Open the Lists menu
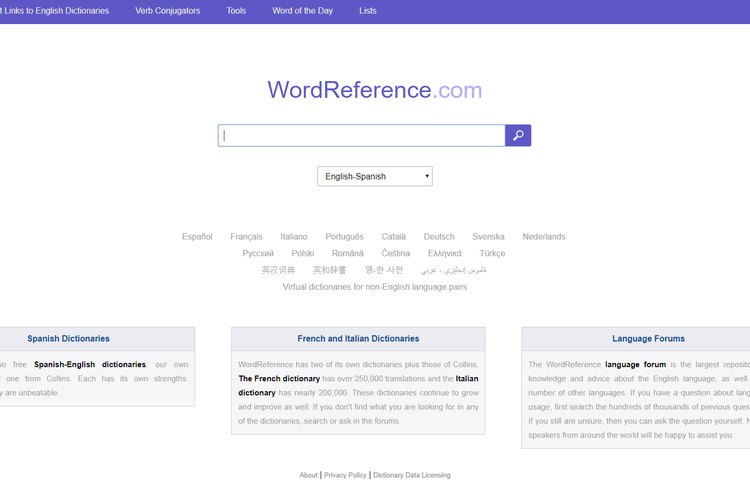This screenshot has width=750, height=500. (x=368, y=11)
